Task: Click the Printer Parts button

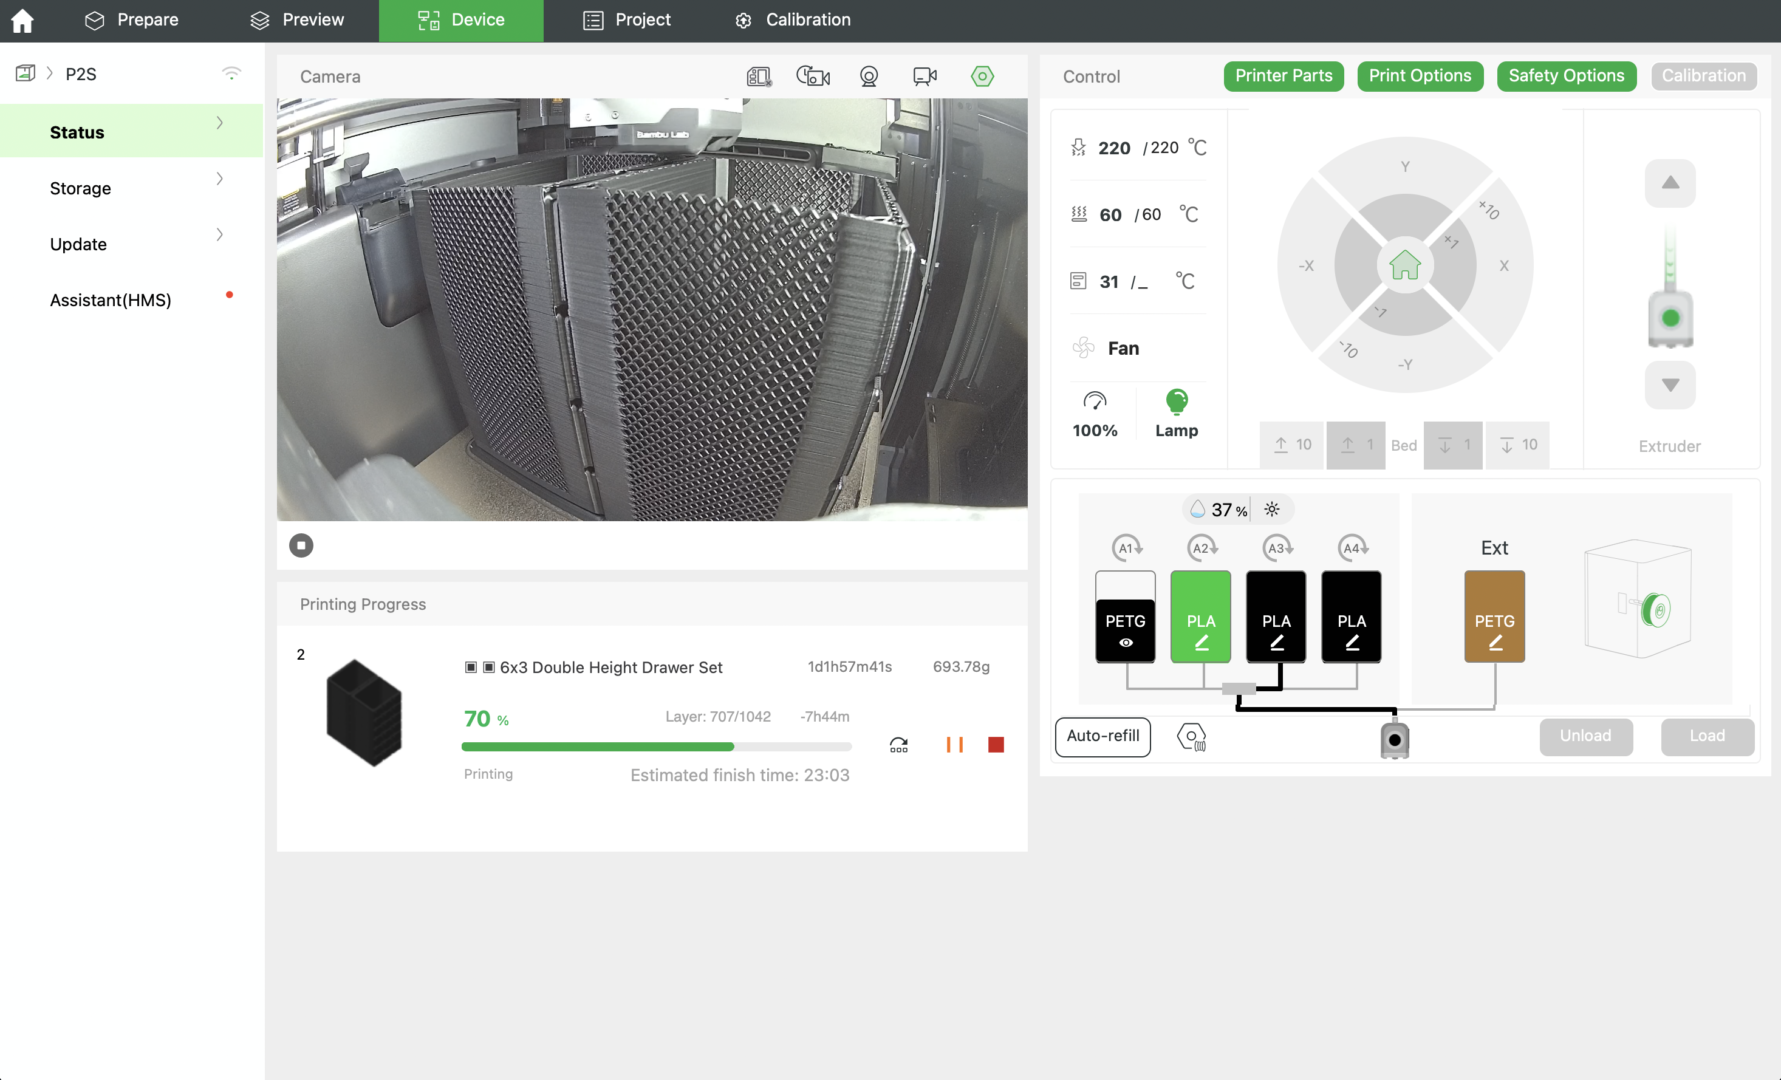Action: click(x=1283, y=76)
